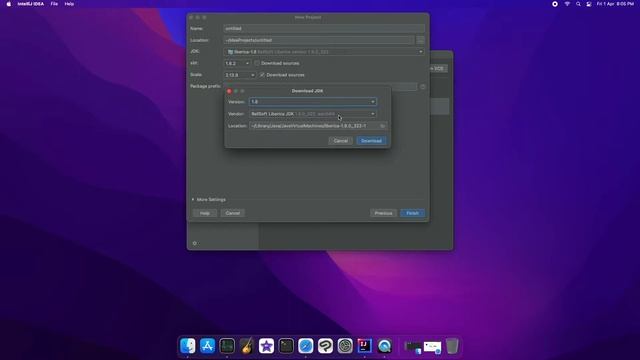Screen dimensions: 640x360
Task: Enable sbt Download sources checkbox
Action: [257, 63]
